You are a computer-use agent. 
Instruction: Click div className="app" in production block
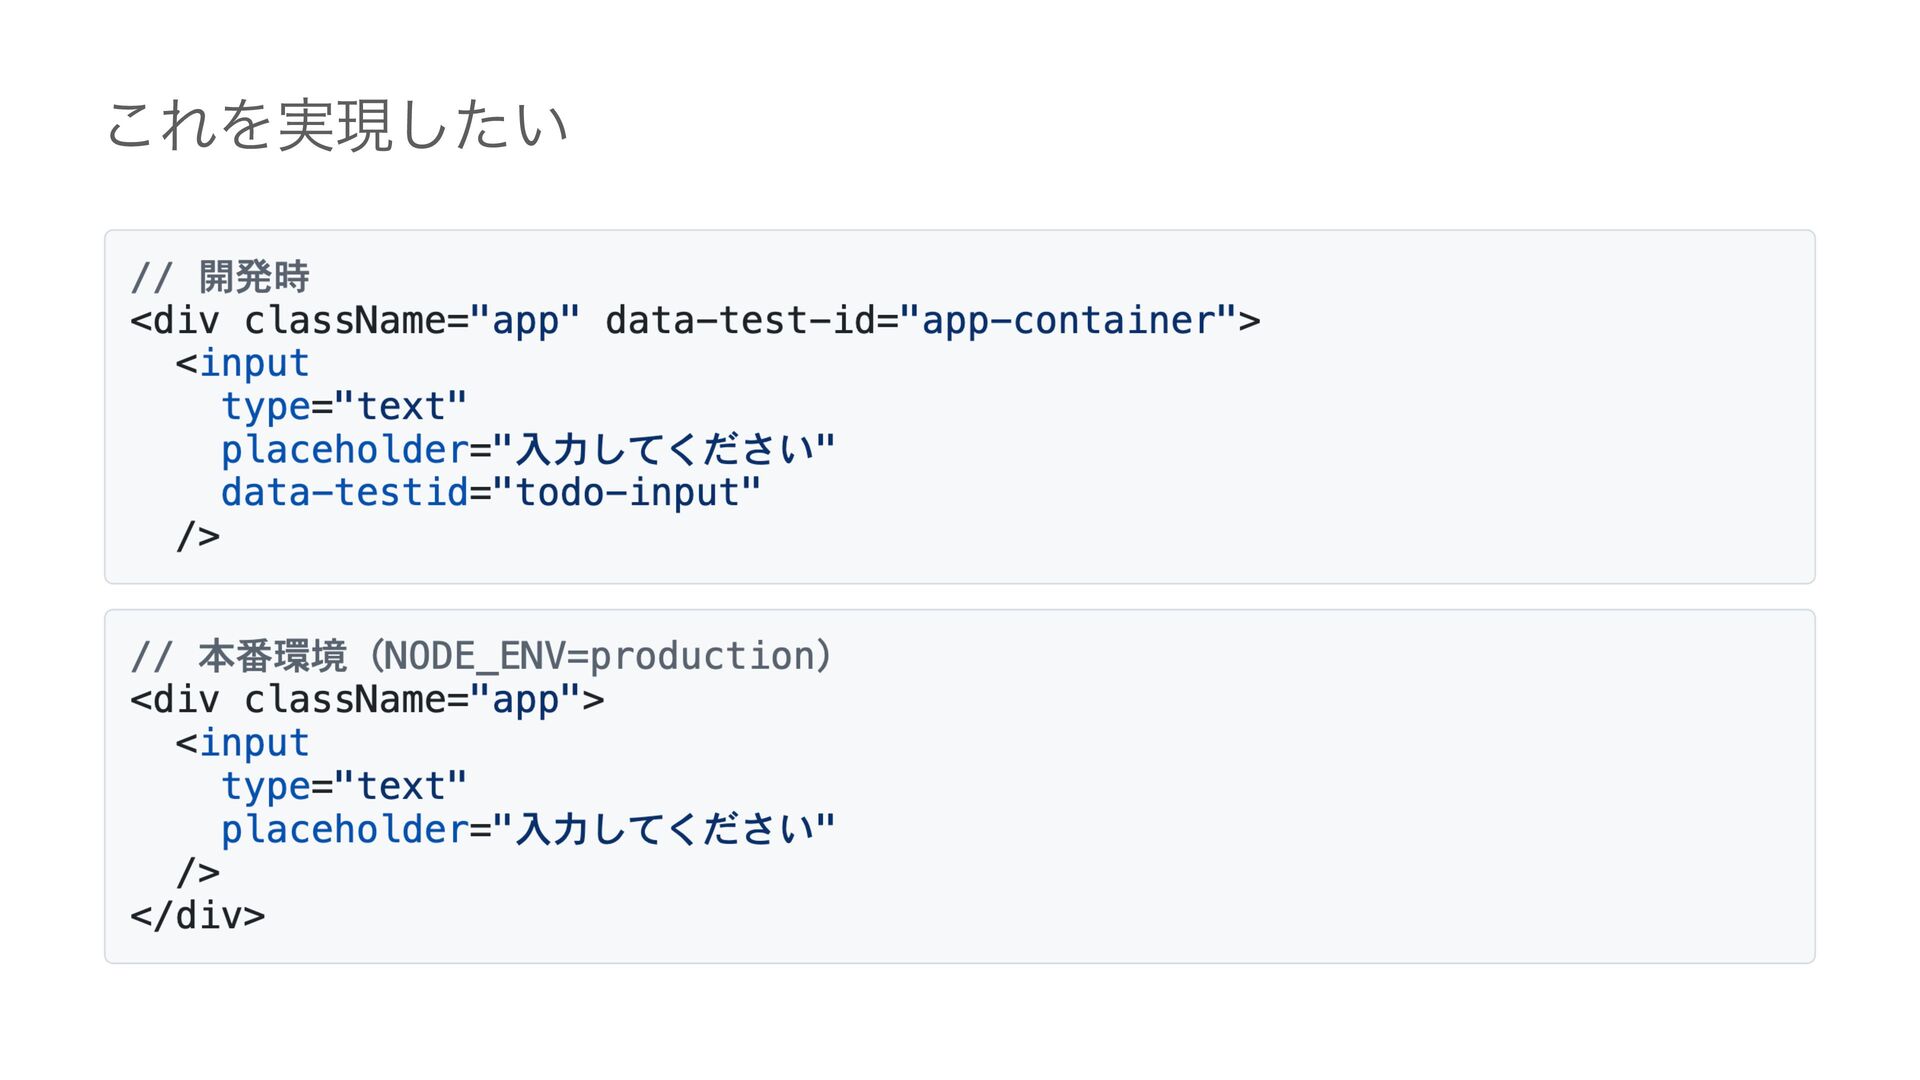(x=367, y=700)
